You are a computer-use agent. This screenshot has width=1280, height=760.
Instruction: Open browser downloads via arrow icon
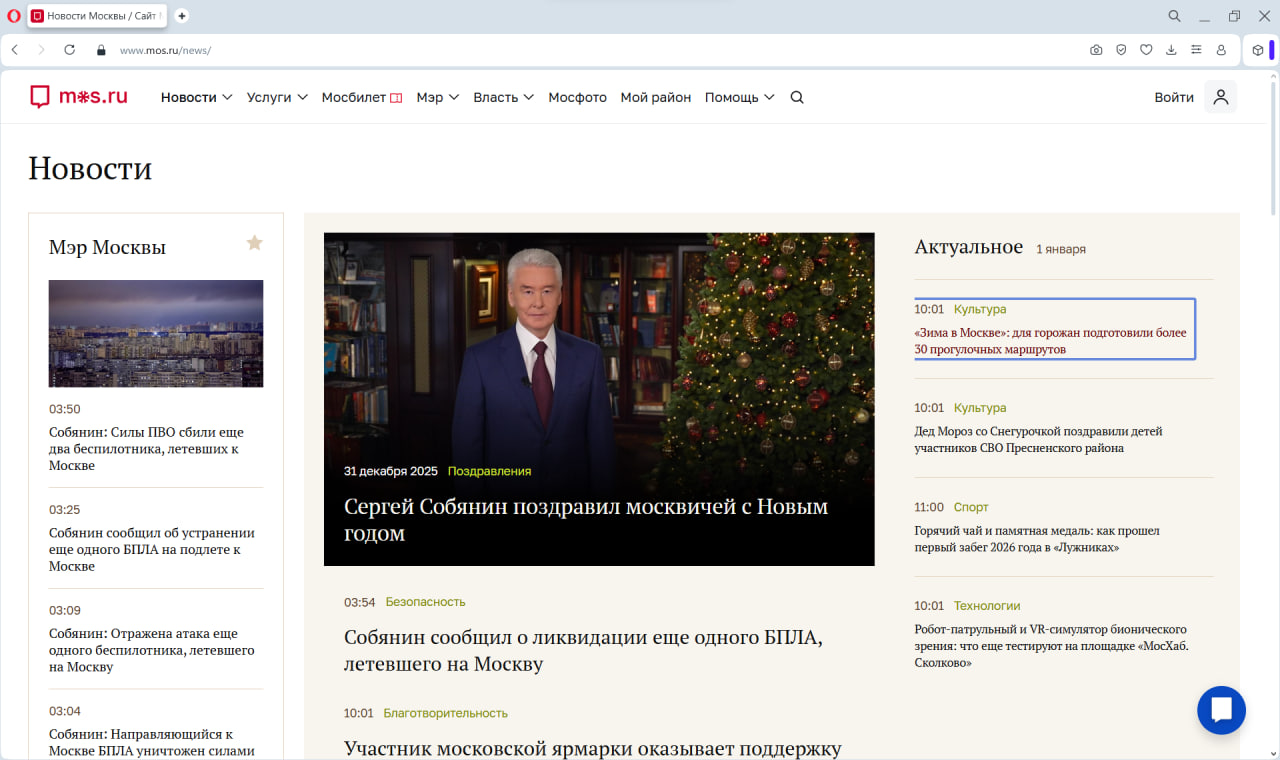coord(1170,49)
